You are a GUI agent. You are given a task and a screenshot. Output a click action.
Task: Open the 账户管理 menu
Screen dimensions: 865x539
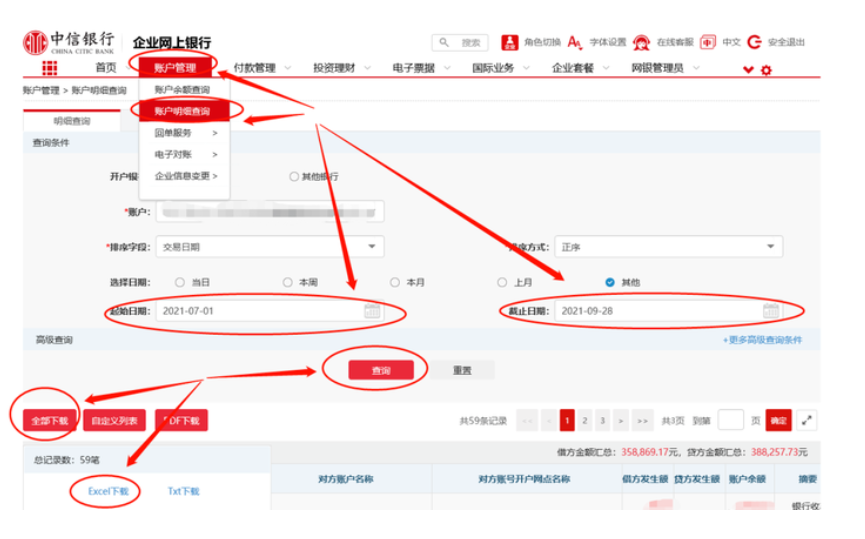pos(175,68)
